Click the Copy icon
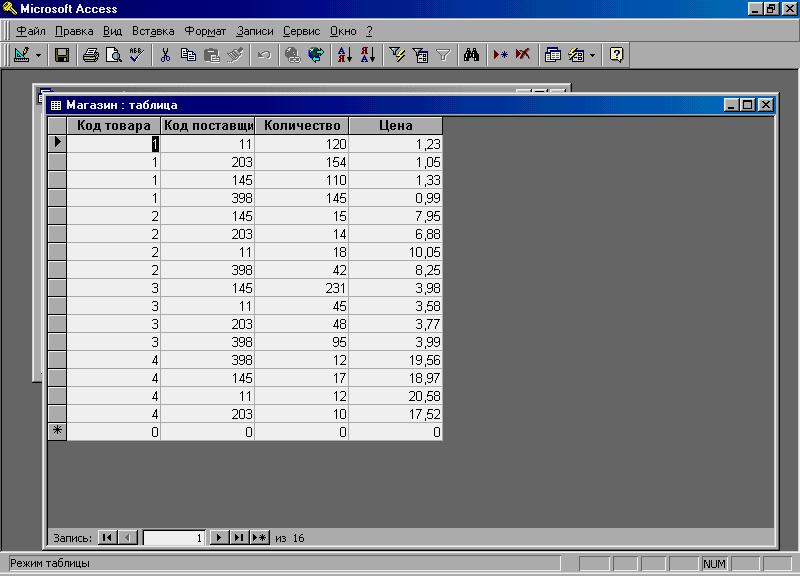 (188, 55)
